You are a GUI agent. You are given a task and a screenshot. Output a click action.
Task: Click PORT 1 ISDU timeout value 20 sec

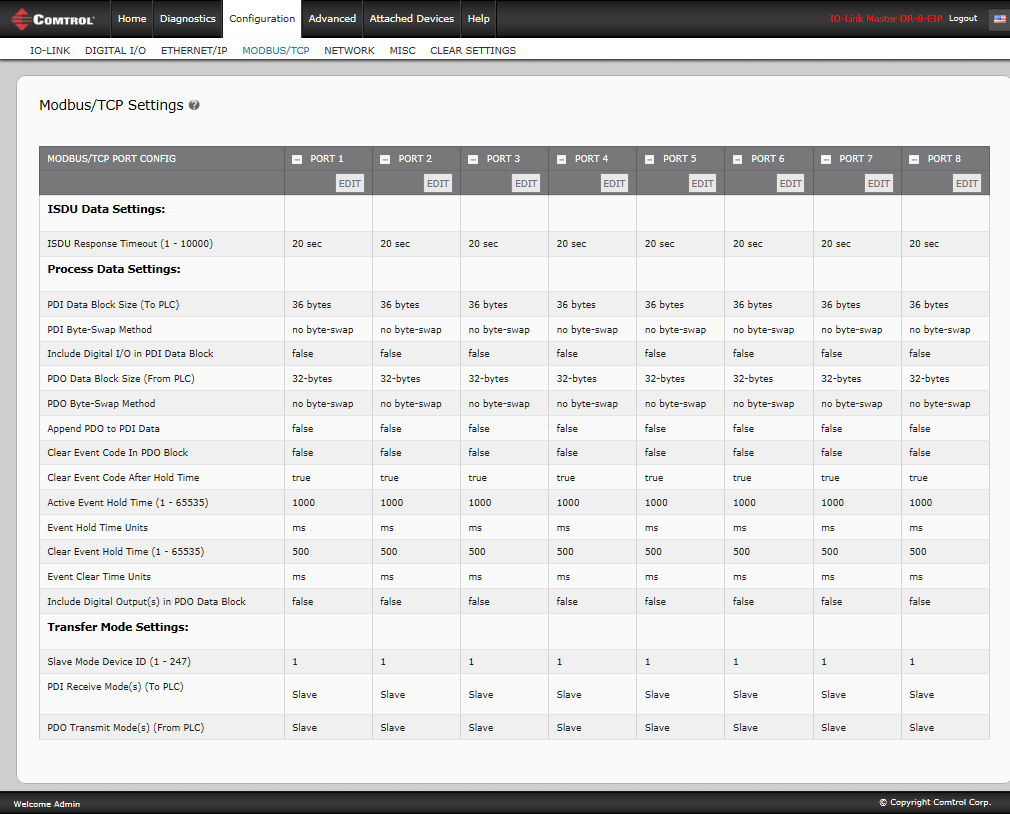click(307, 243)
